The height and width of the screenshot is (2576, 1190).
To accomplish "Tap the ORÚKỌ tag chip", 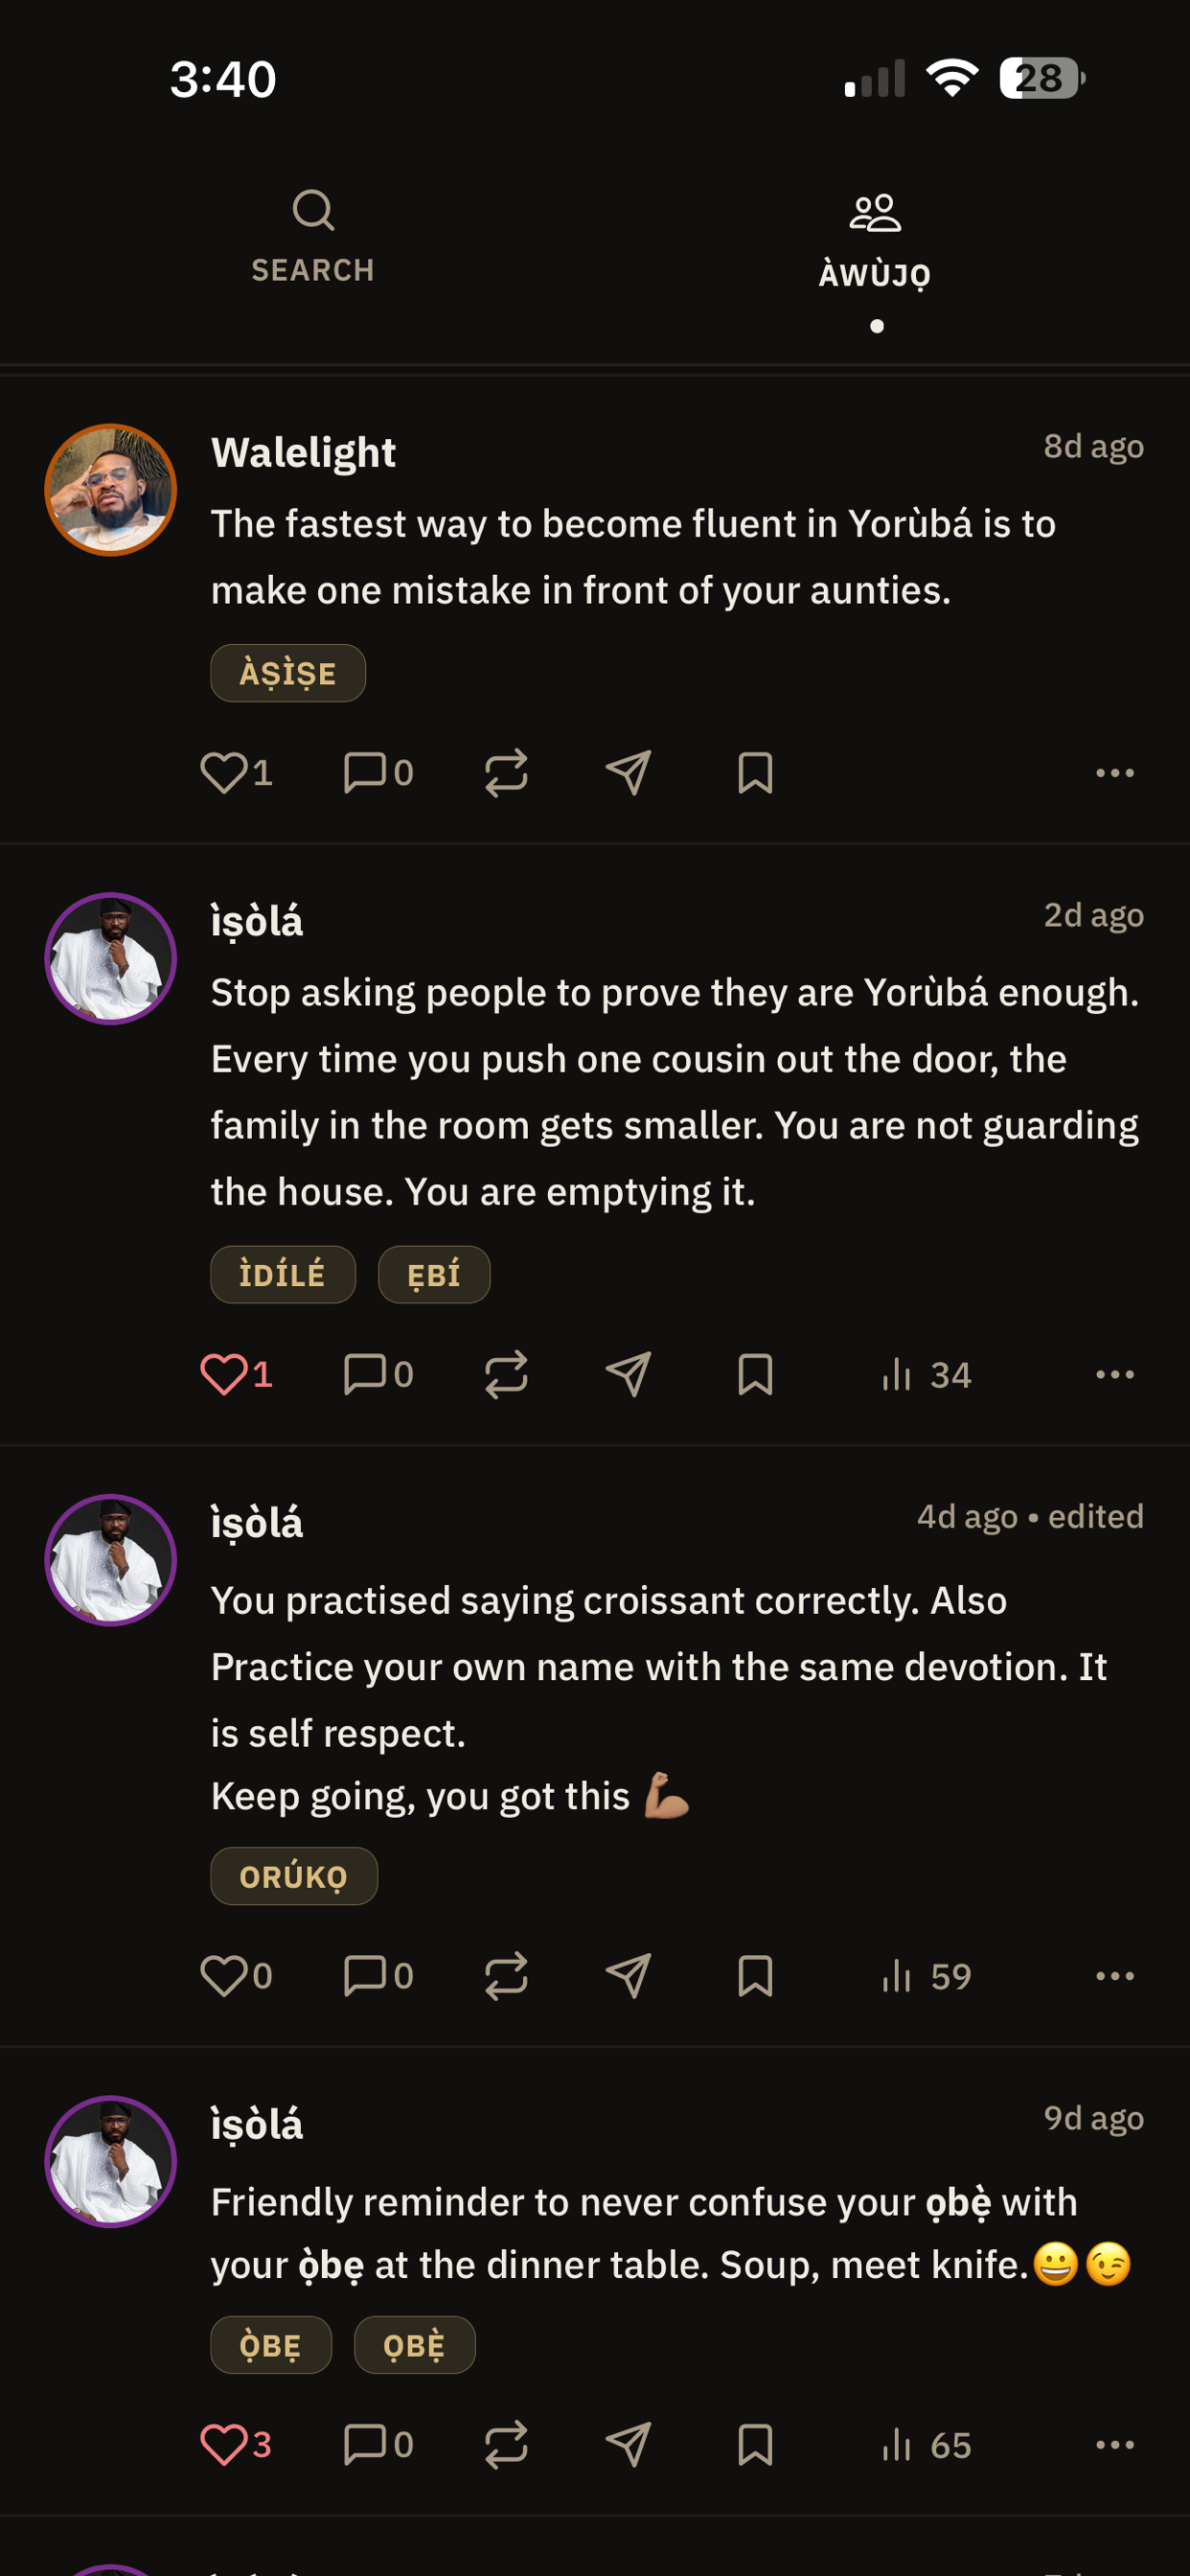I will coord(294,1876).
